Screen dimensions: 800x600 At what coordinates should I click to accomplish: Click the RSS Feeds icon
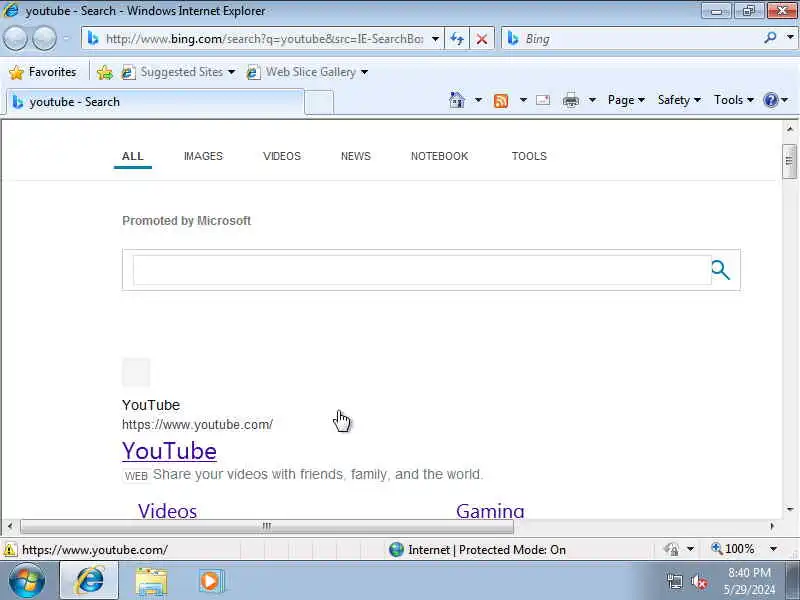(x=501, y=101)
